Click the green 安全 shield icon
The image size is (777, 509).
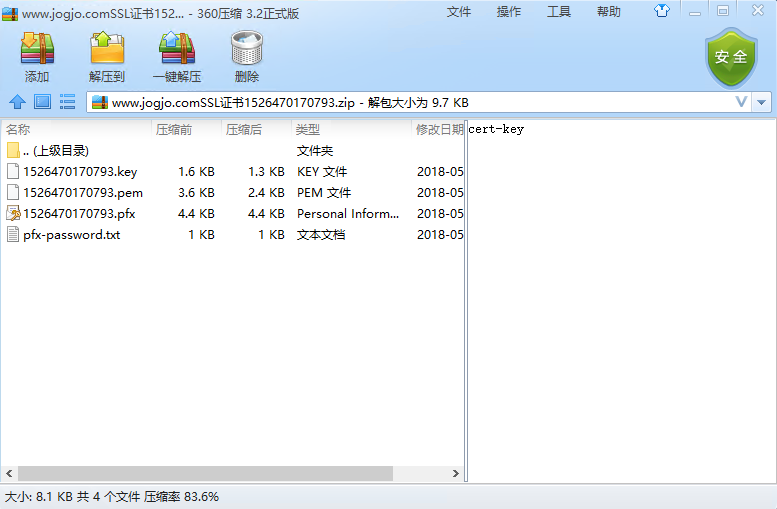tap(731, 58)
